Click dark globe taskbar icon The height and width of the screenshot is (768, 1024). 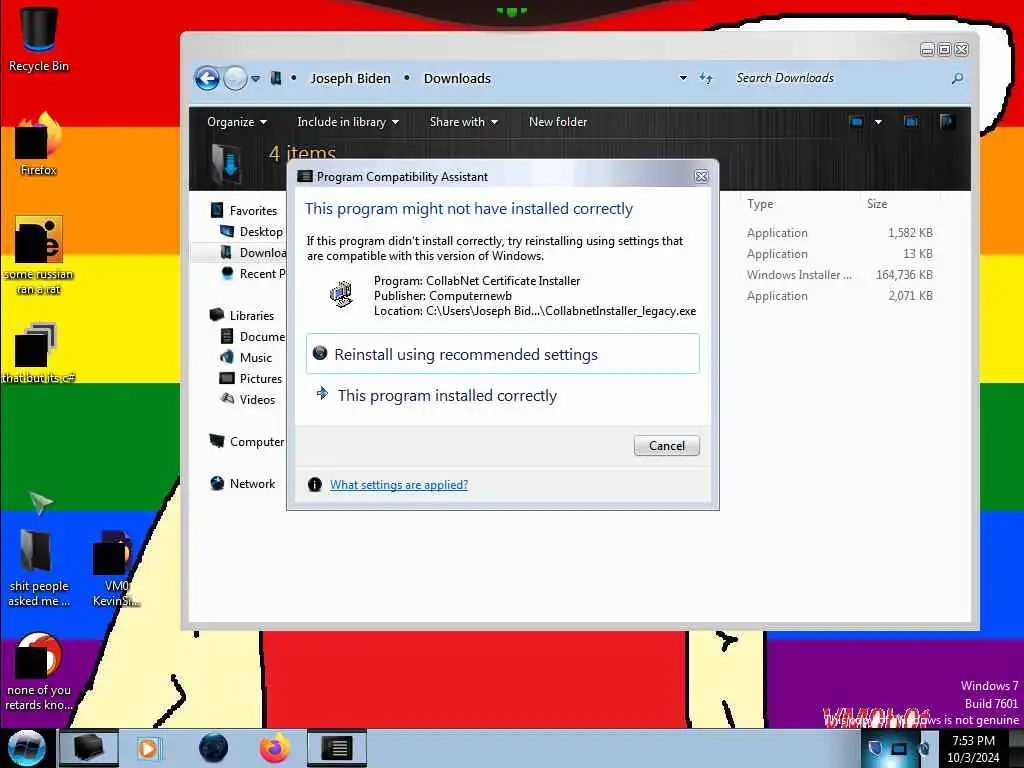coord(213,748)
